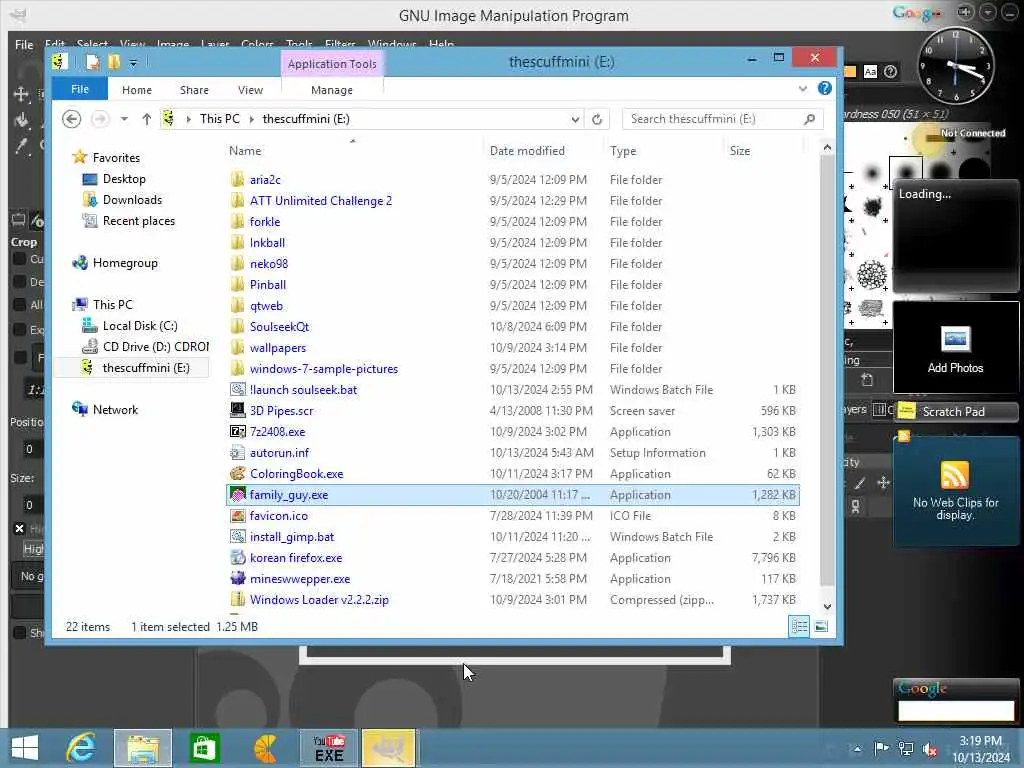This screenshot has height=768, width=1024.
Task: Open the Windows Store taskbar icon
Action: point(204,748)
